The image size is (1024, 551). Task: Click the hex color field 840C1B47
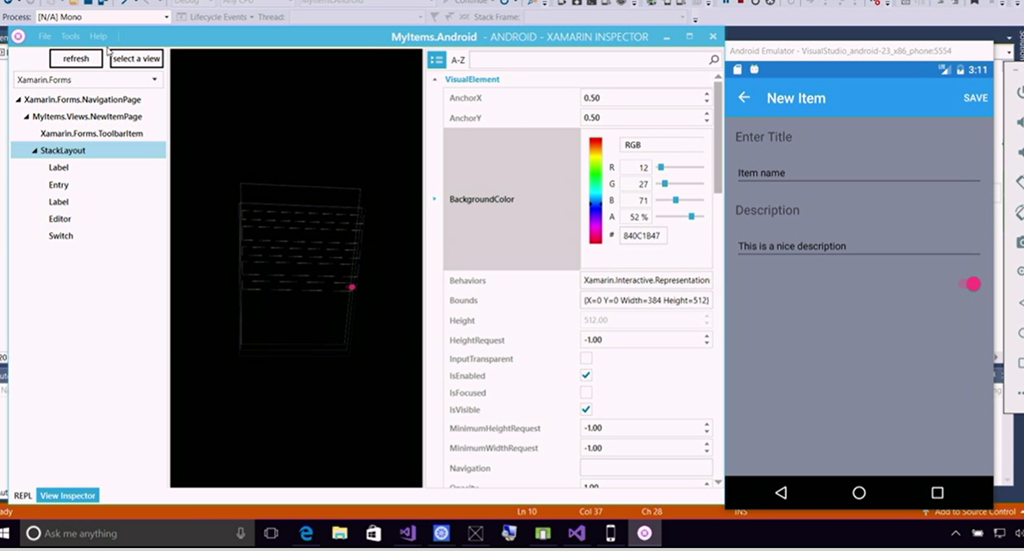[x=643, y=236]
